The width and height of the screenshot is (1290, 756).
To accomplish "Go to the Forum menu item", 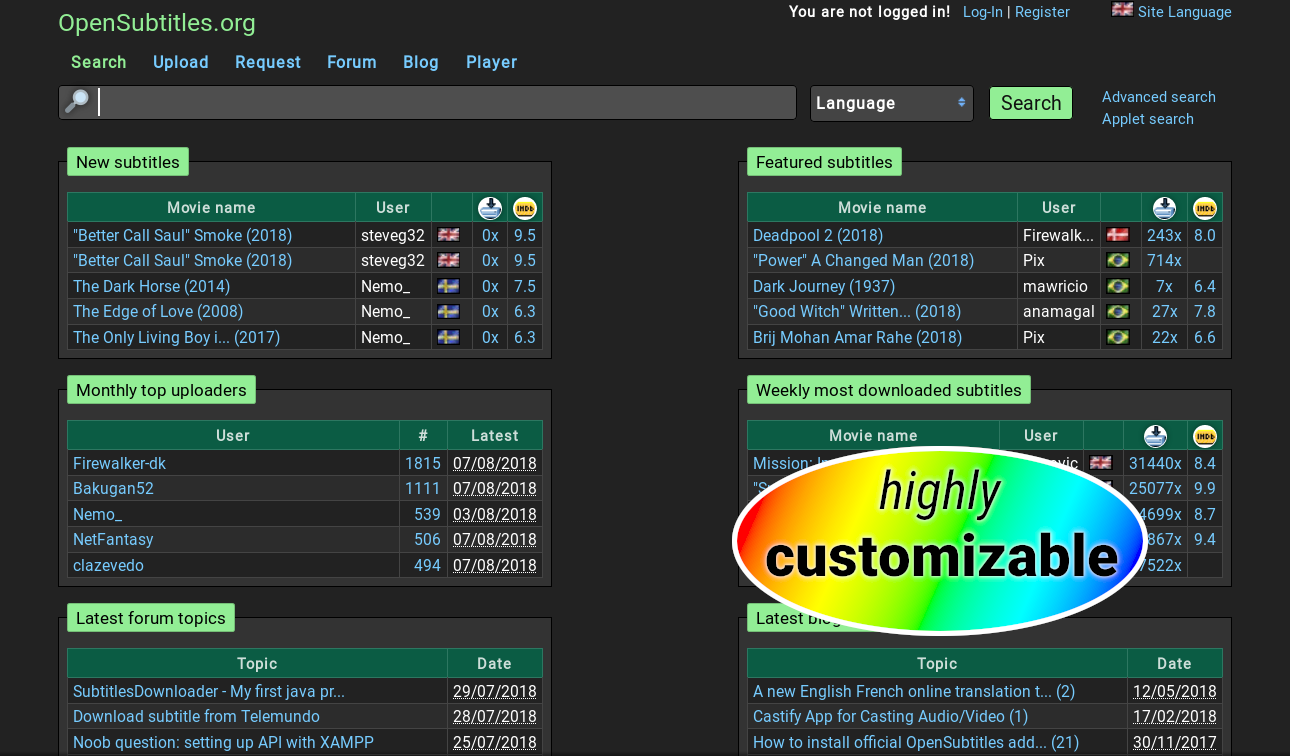I will pyautogui.click(x=352, y=62).
